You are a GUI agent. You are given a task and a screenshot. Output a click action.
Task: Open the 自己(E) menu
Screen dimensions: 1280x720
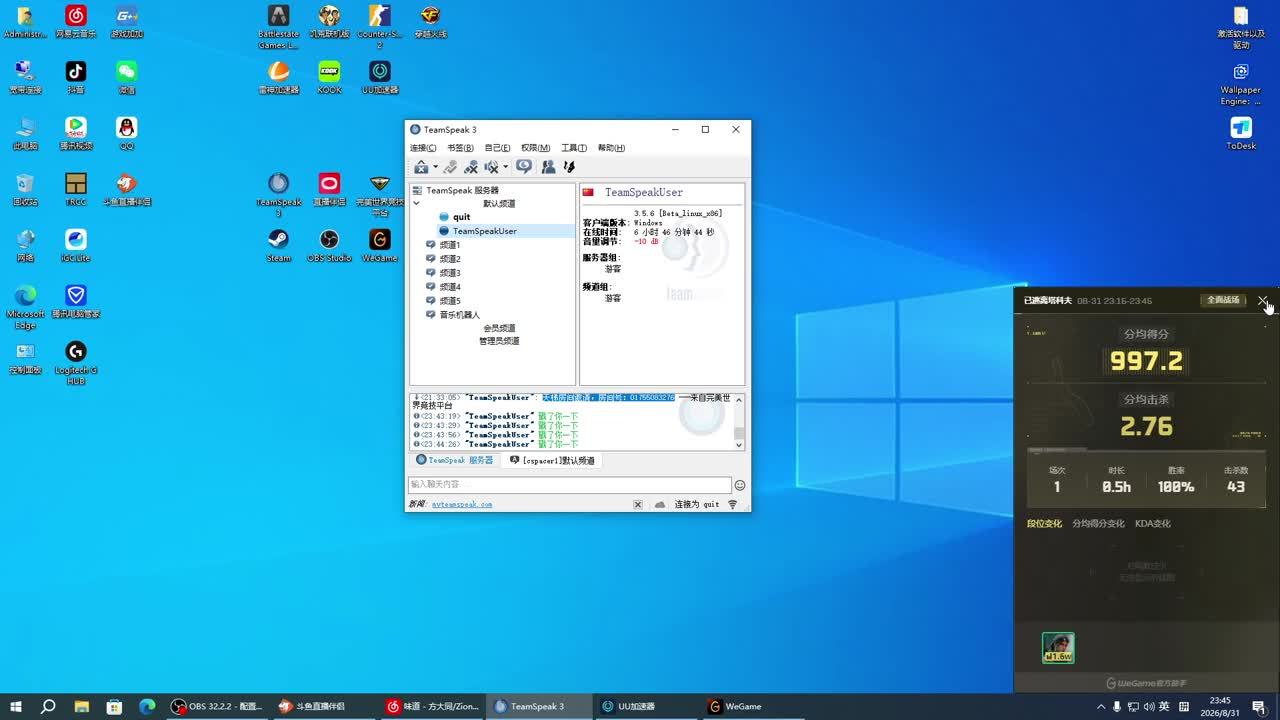[497, 148]
